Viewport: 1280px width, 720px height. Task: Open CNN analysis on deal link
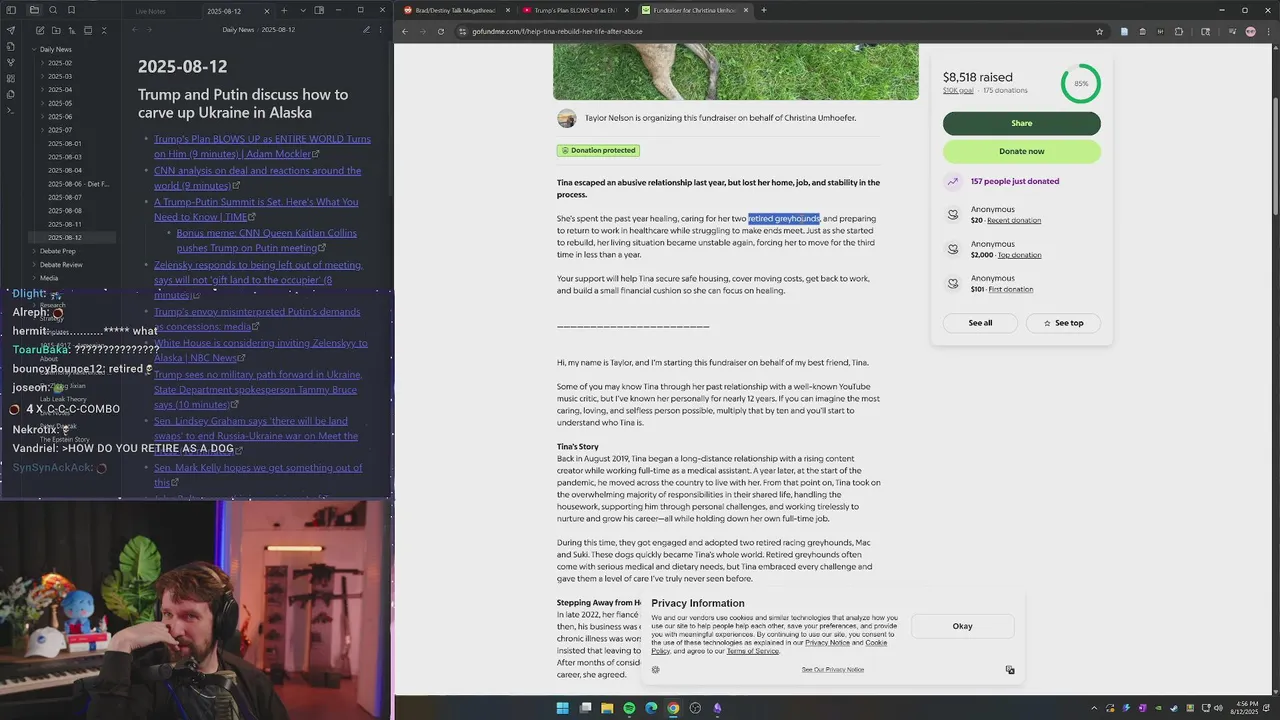(257, 178)
